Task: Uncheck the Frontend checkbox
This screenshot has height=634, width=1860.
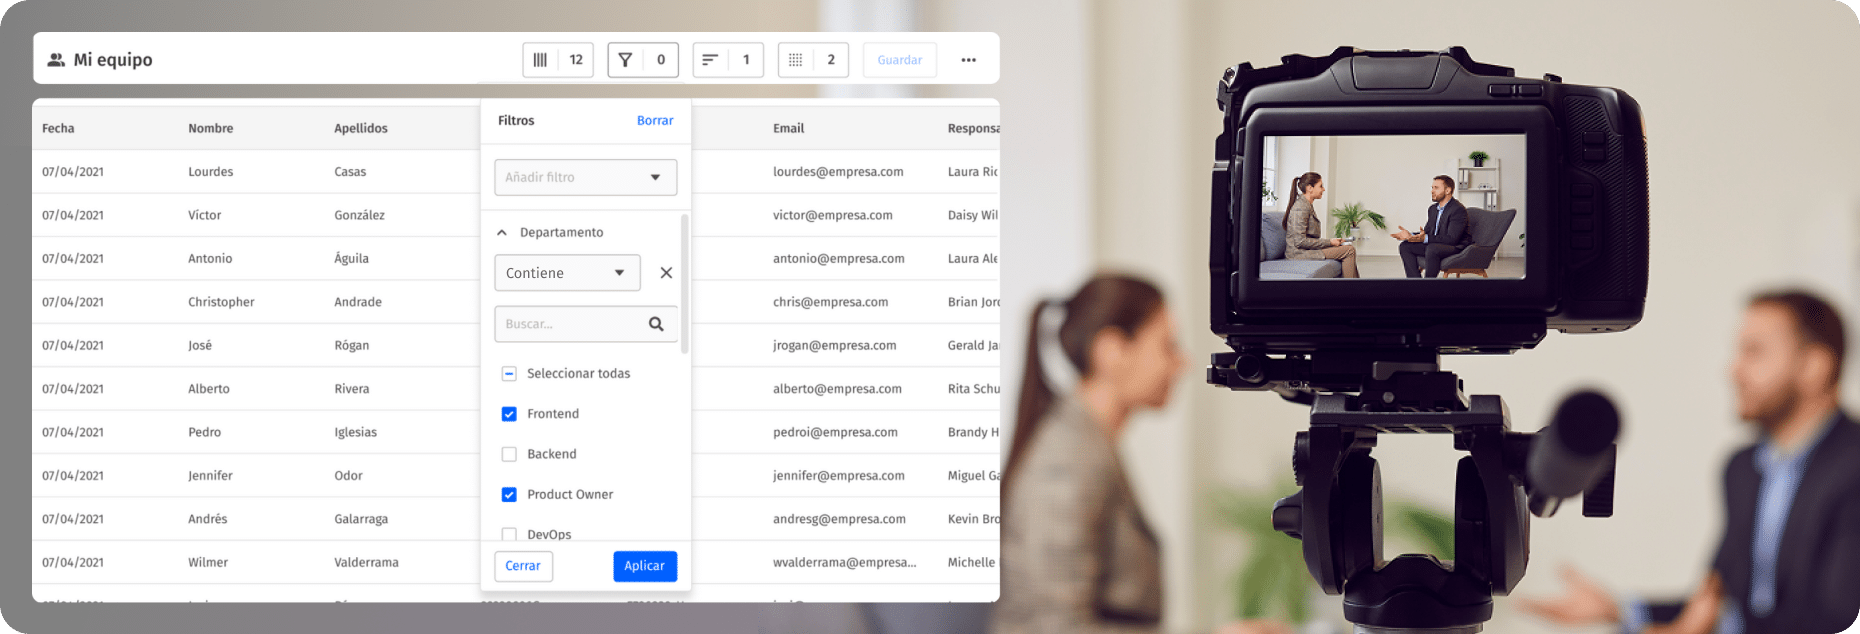Action: (509, 414)
